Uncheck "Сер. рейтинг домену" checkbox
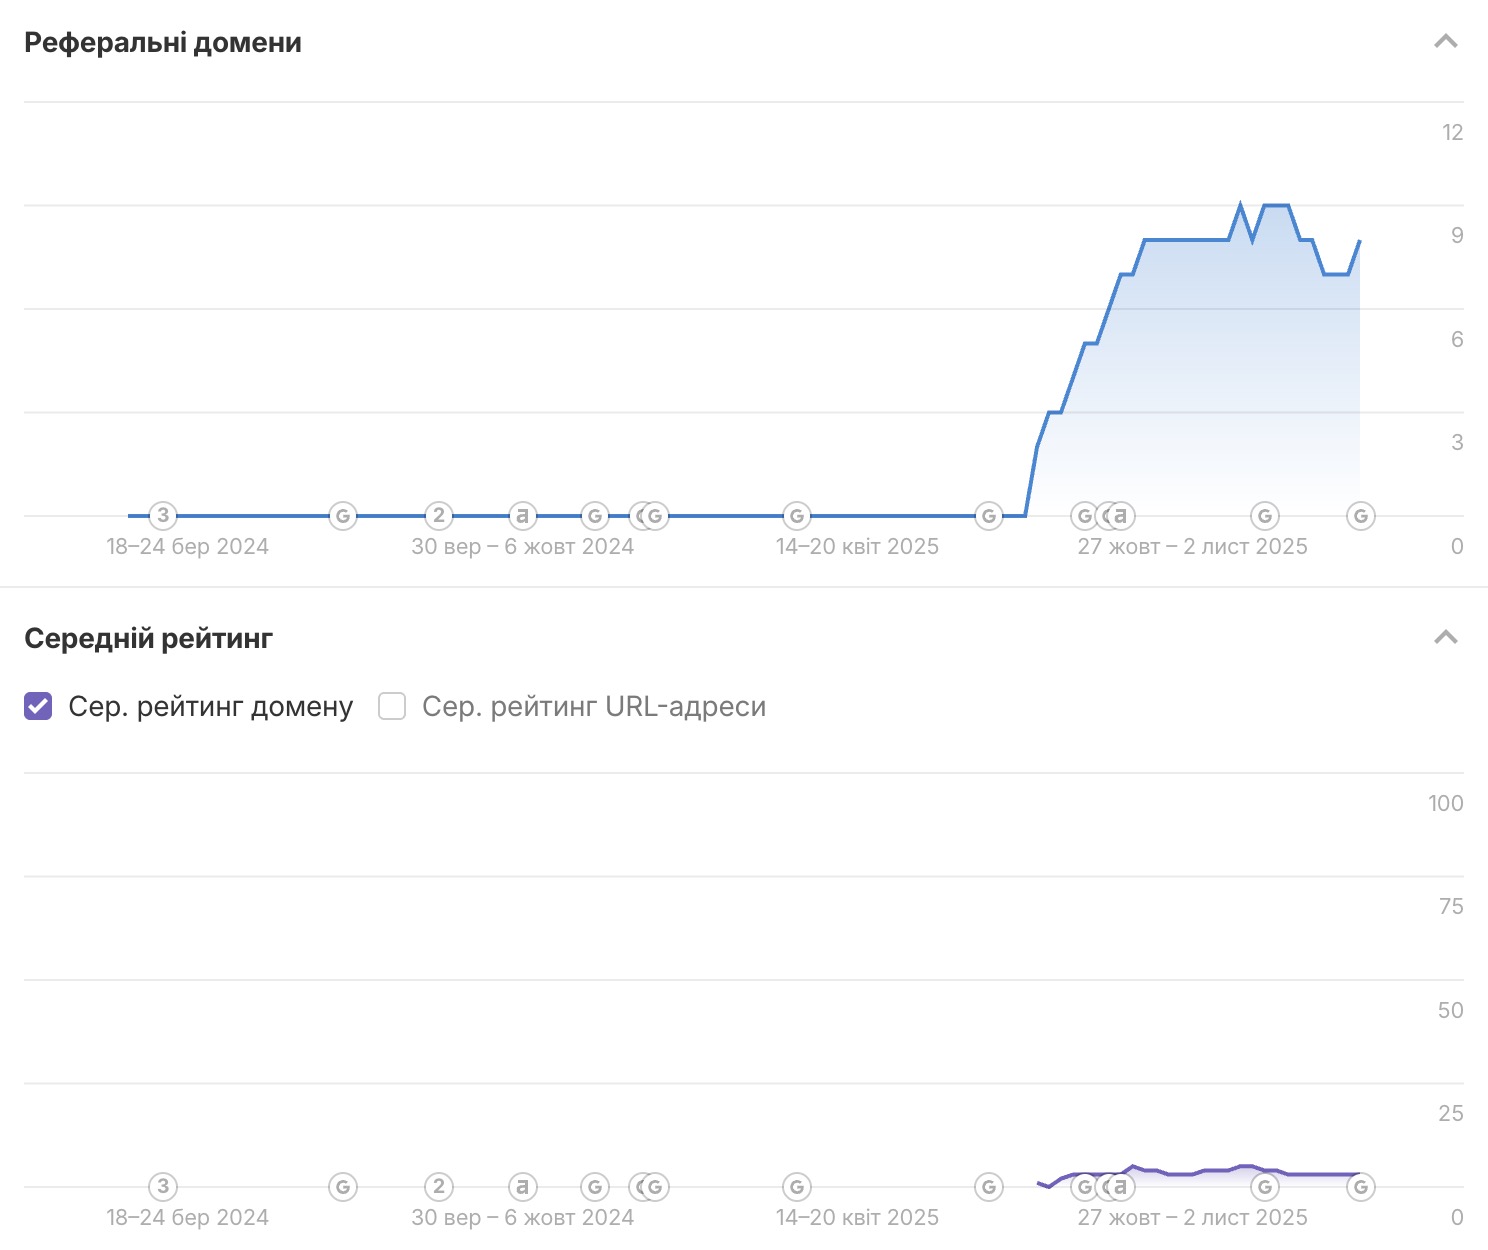This screenshot has width=1488, height=1250. [x=38, y=707]
